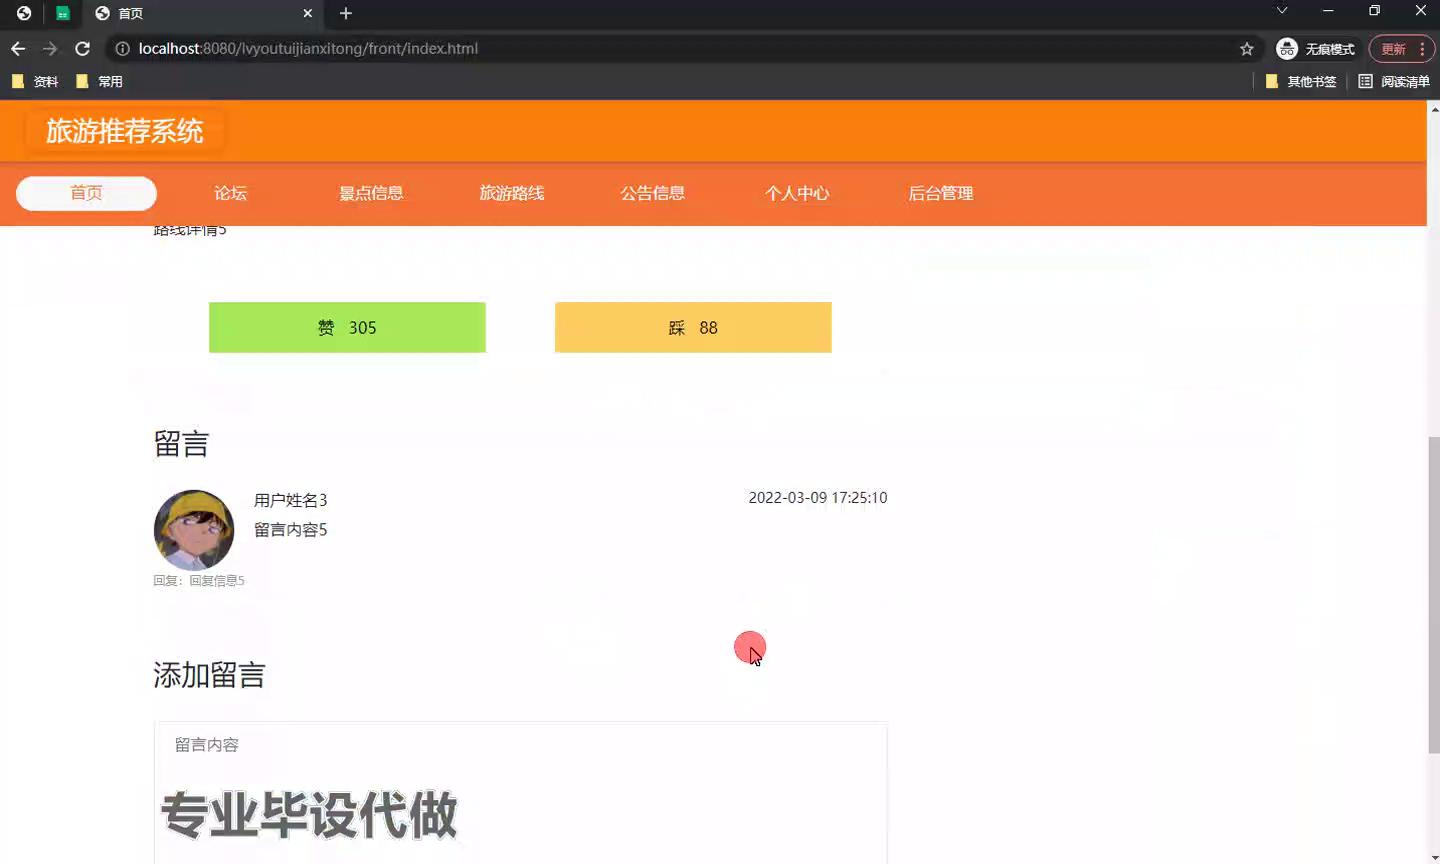Click in the 留言内容 text field
This screenshot has height=864, width=1440.
(x=520, y=790)
